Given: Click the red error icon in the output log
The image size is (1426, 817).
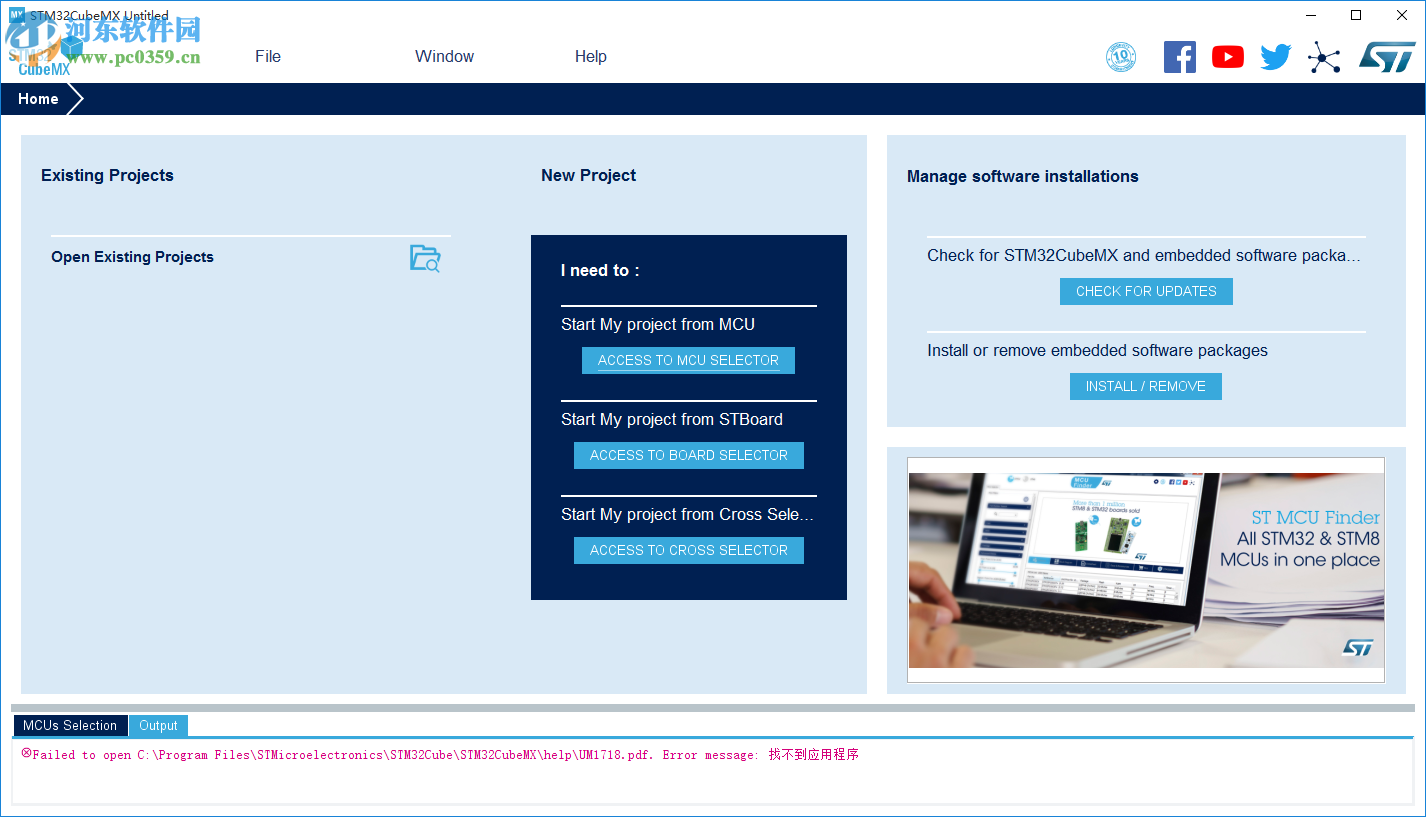Looking at the screenshot, I should pos(26,754).
